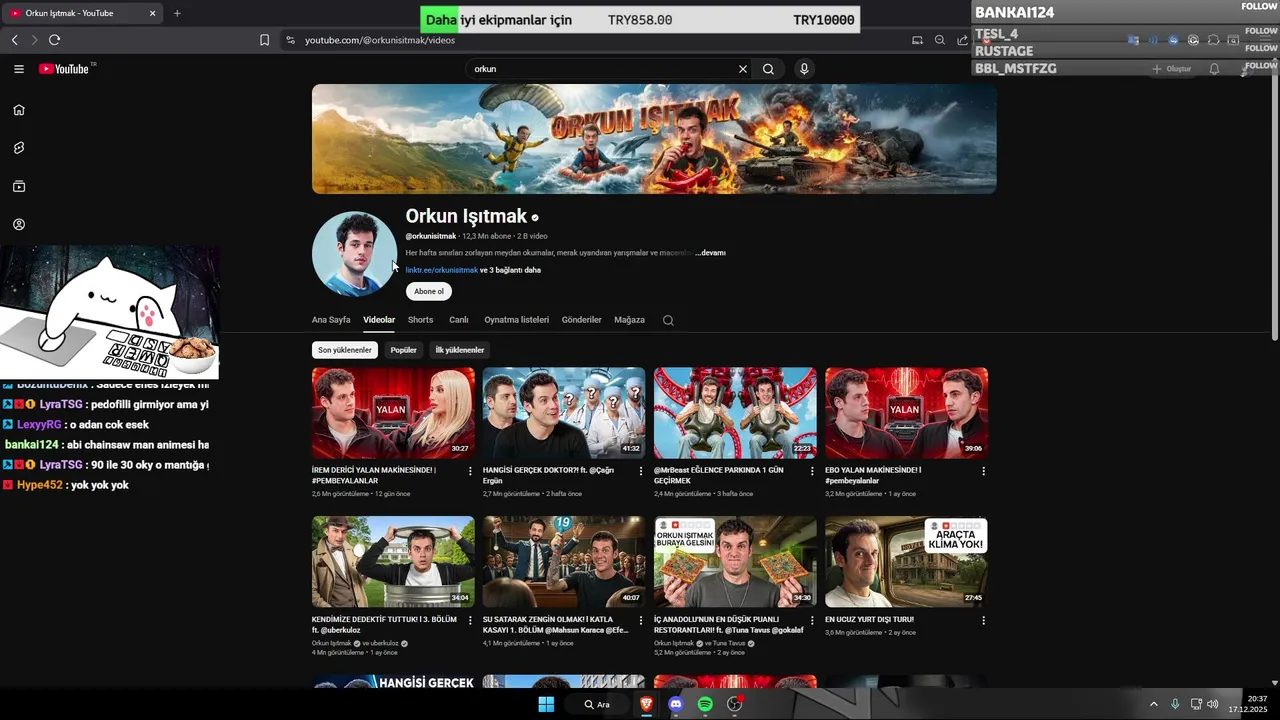Expand channel description with ...devamı
The height and width of the screenshot is (720, 1280).
point(711,253)
